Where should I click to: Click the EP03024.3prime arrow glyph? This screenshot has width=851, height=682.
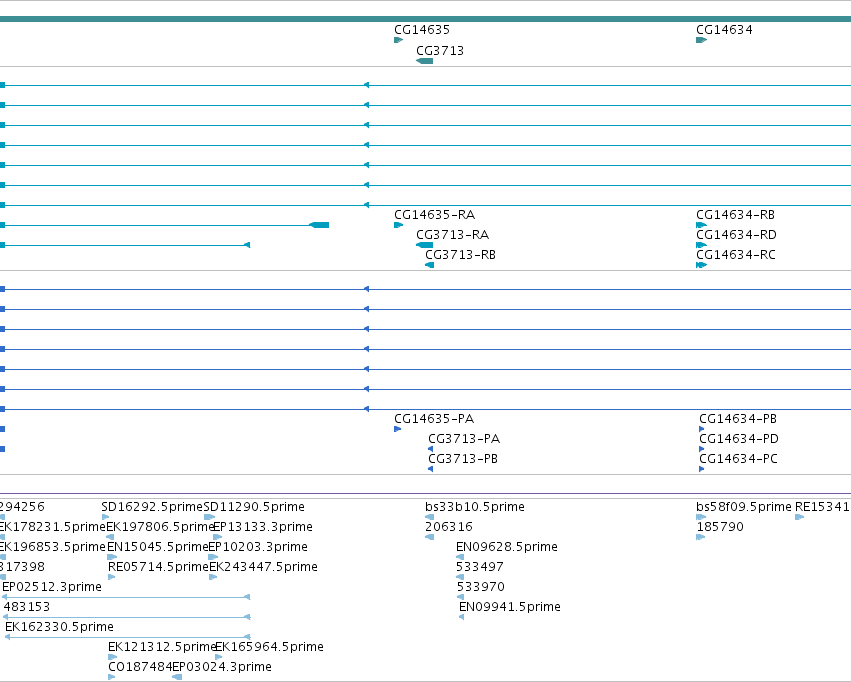point(177,677)
